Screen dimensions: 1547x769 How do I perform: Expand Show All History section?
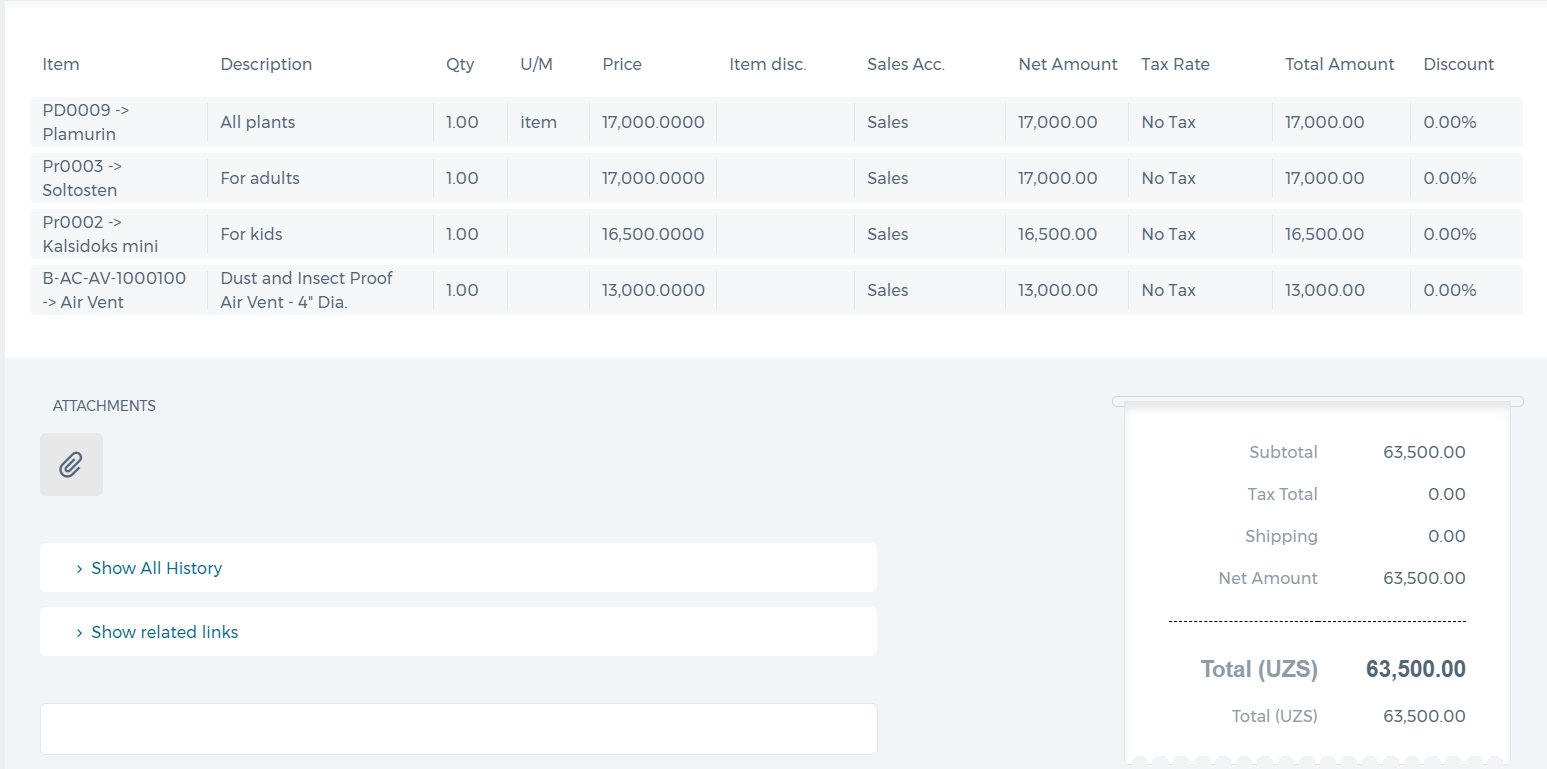[x=458, y=568]
